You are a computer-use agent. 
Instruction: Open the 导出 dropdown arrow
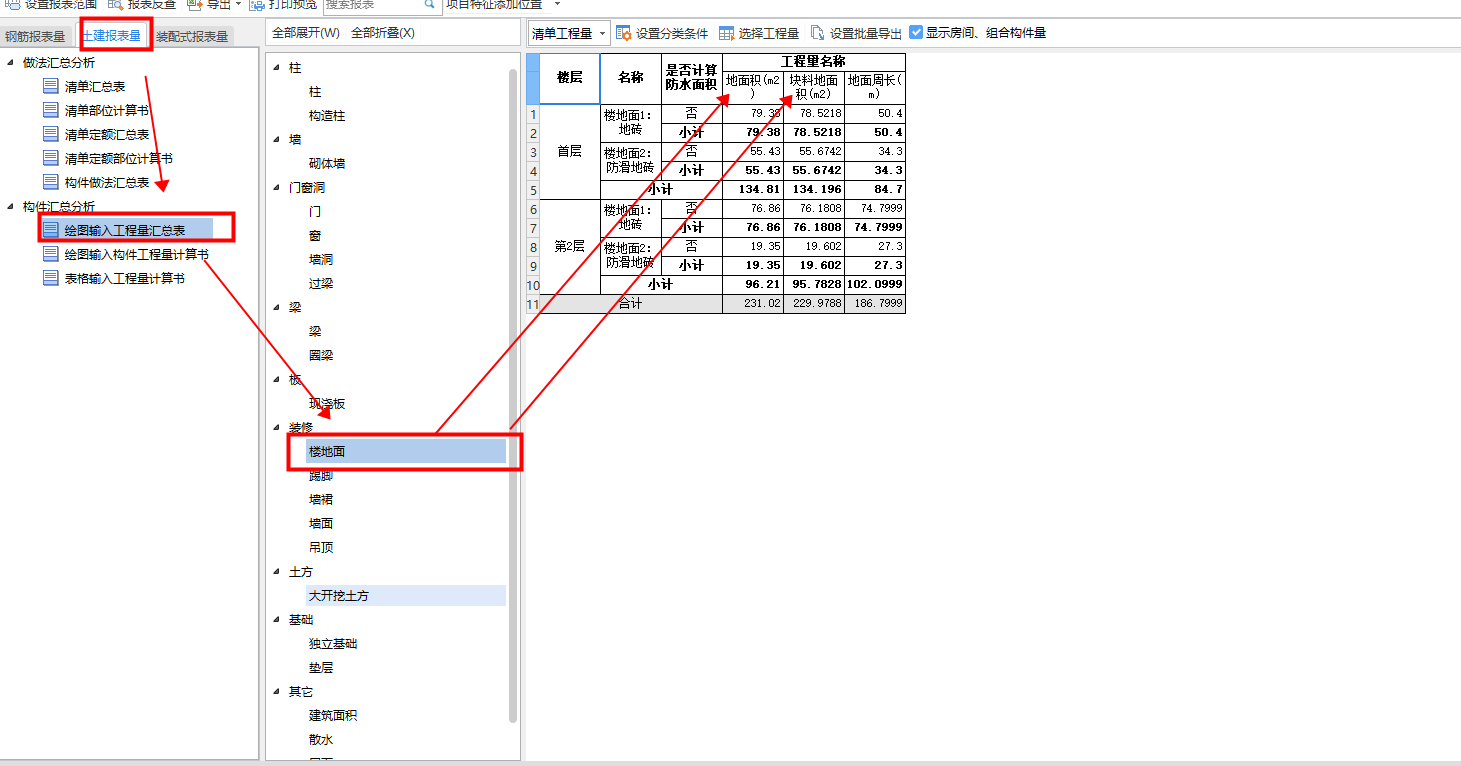[x=238, y=5]
